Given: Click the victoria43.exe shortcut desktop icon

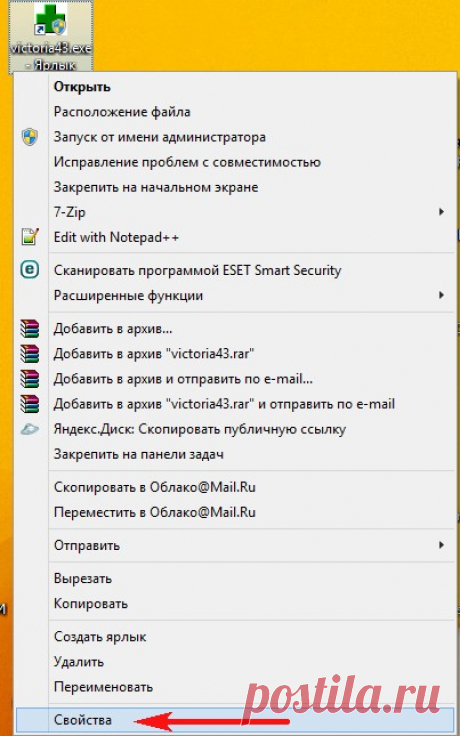Looking at the screenshot, I should [51, 37].
